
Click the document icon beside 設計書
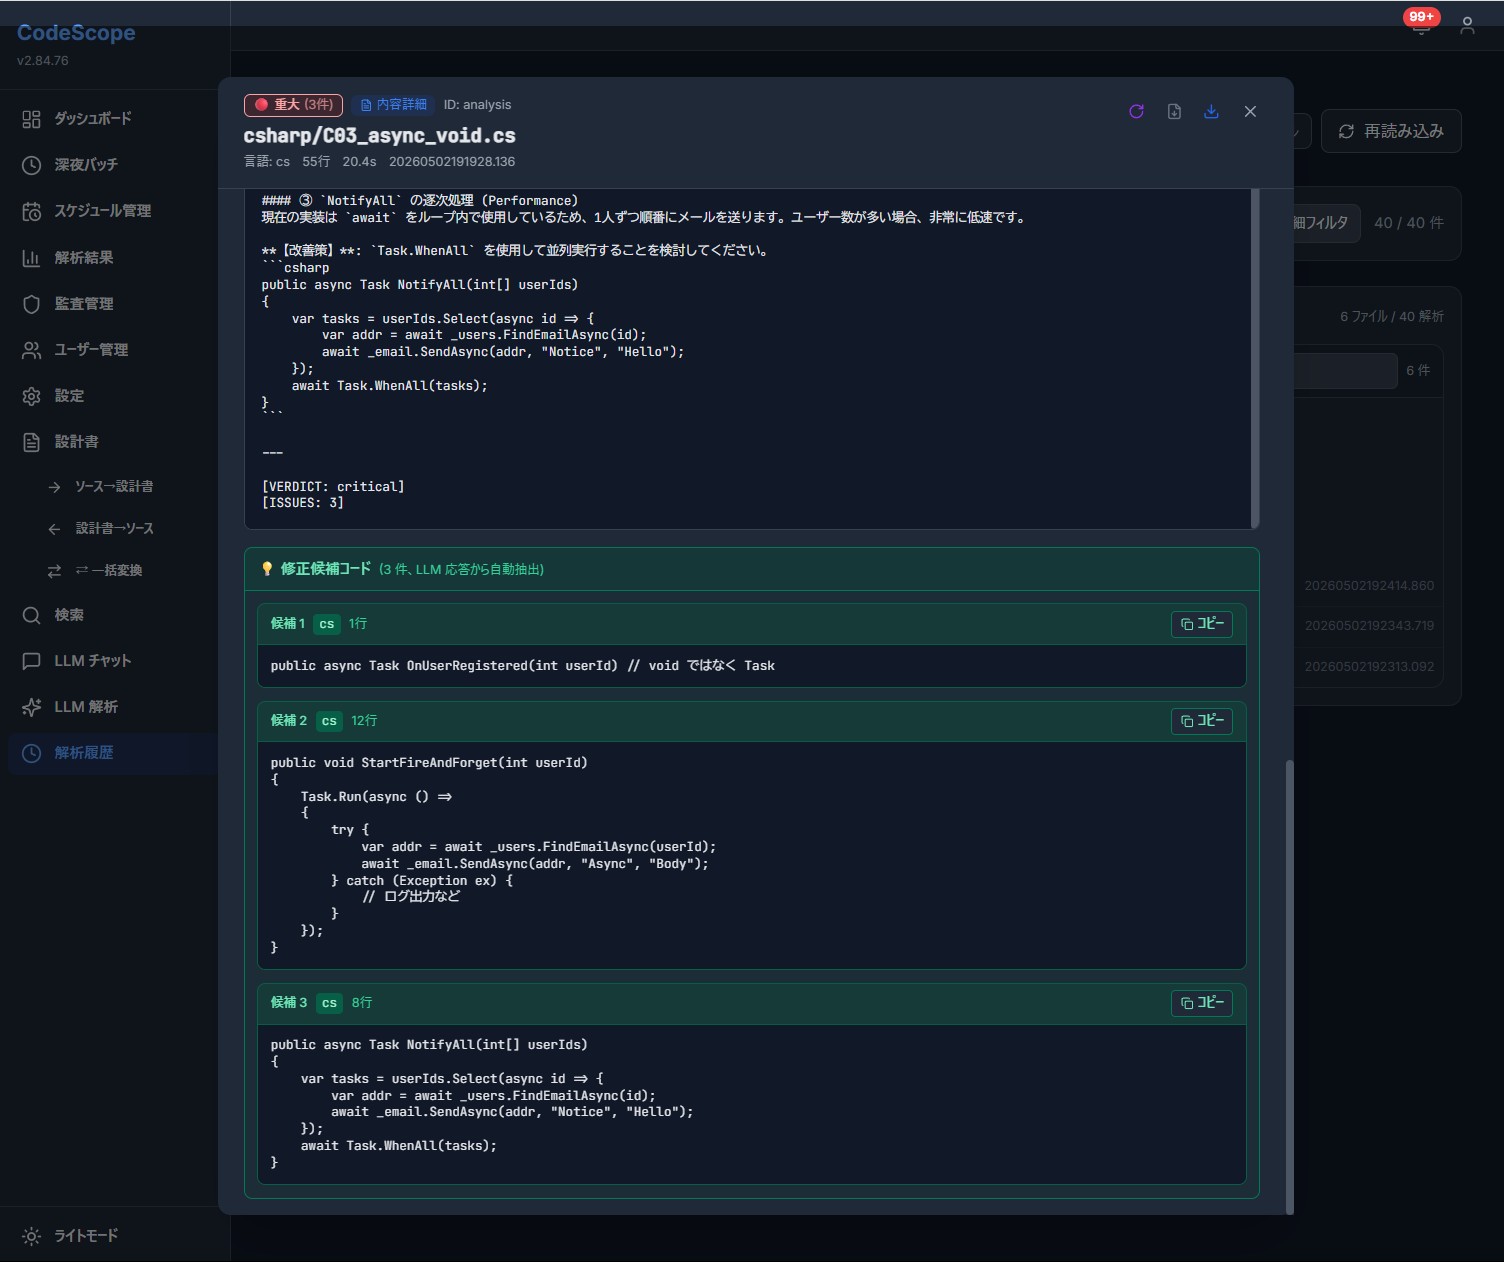pyautogui.click(x=32, y=442)
